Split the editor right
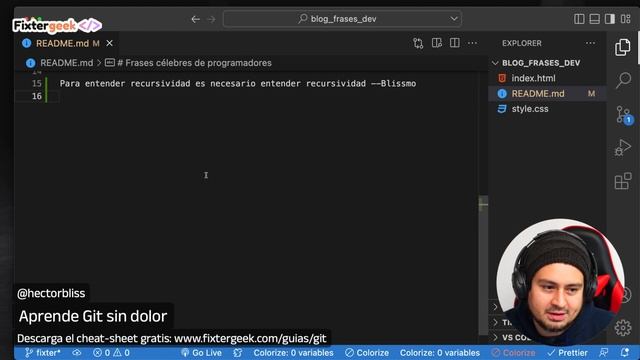 pyautogui.click(x=455, y=43)
